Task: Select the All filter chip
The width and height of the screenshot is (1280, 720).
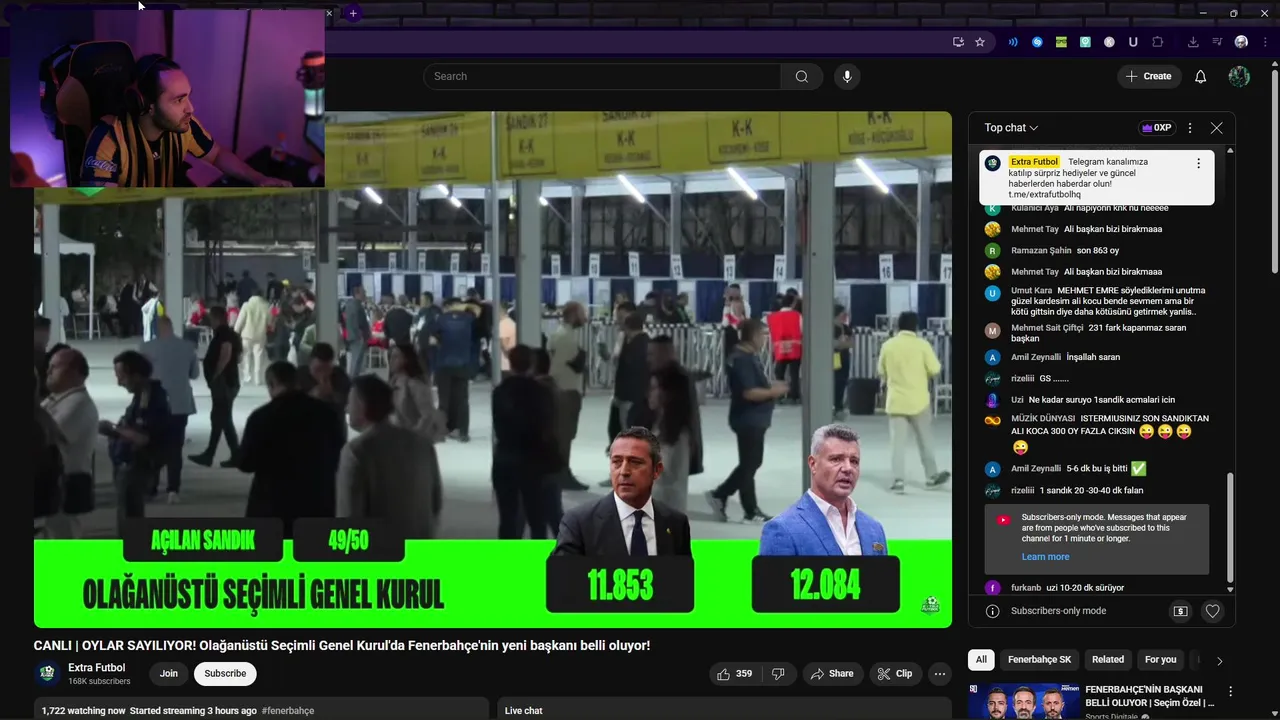Action: [981, 660]
